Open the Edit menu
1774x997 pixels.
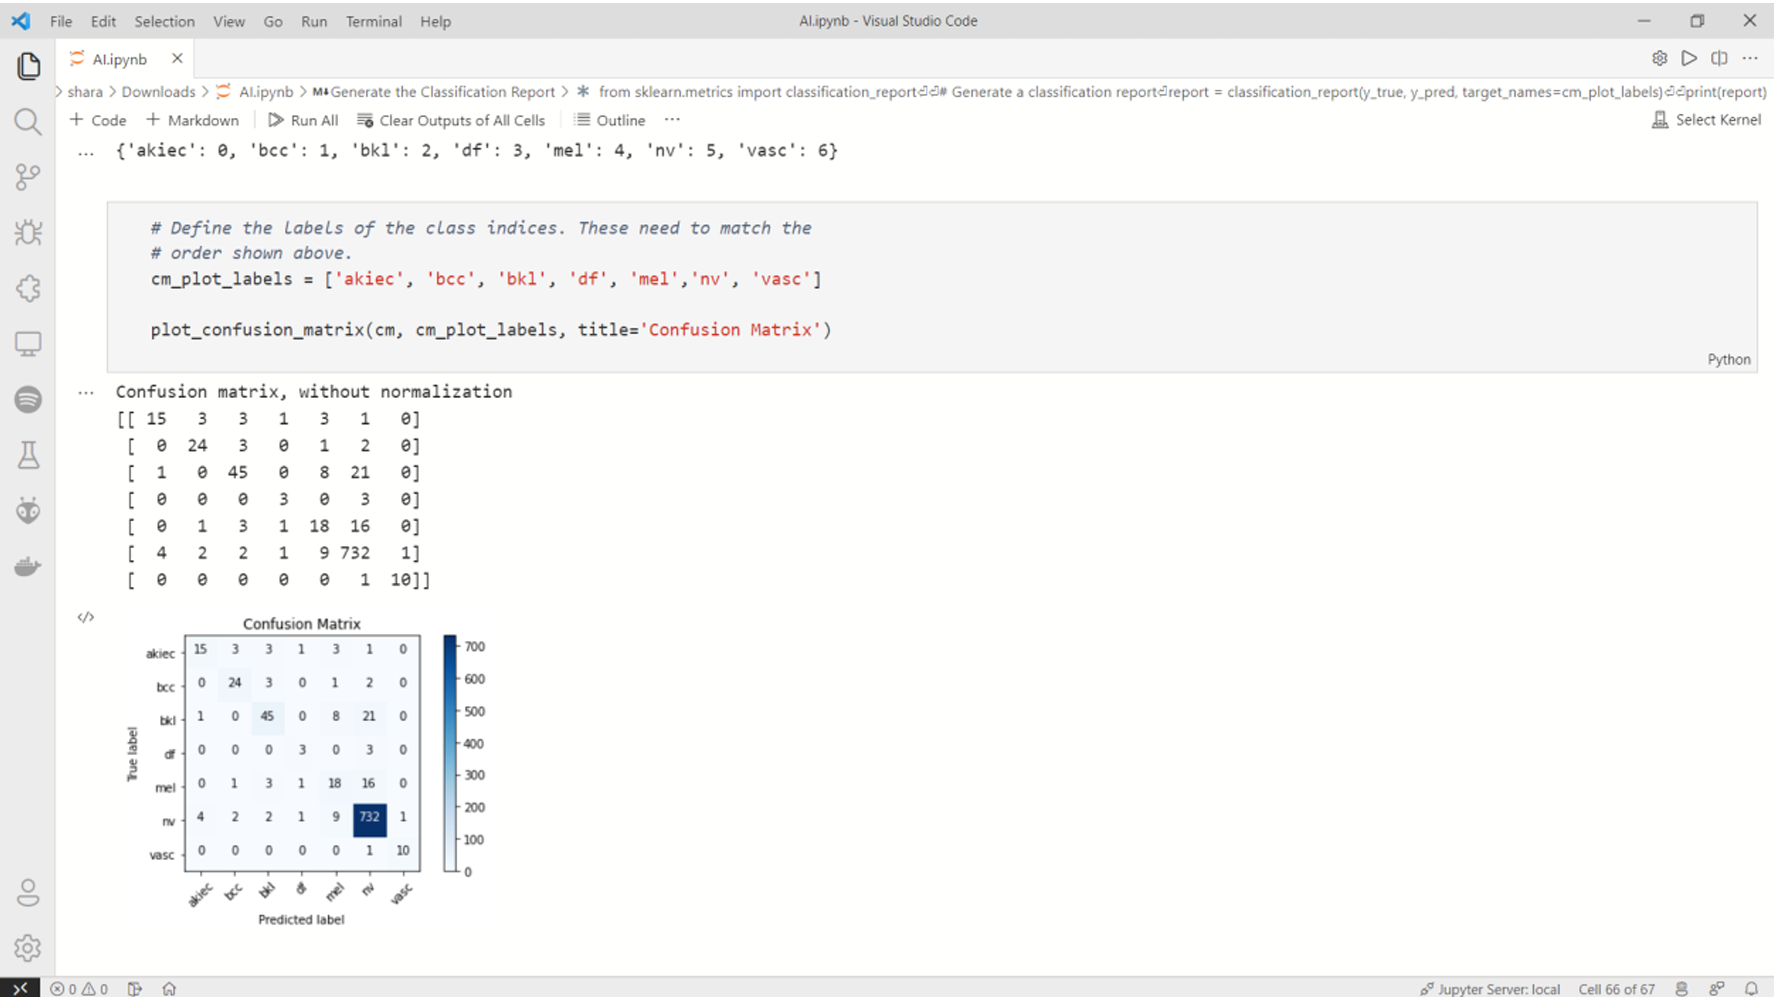(x=103, y=21)
